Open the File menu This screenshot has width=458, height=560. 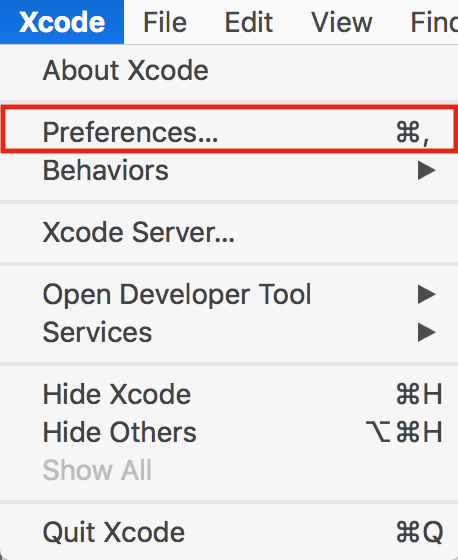165,22
